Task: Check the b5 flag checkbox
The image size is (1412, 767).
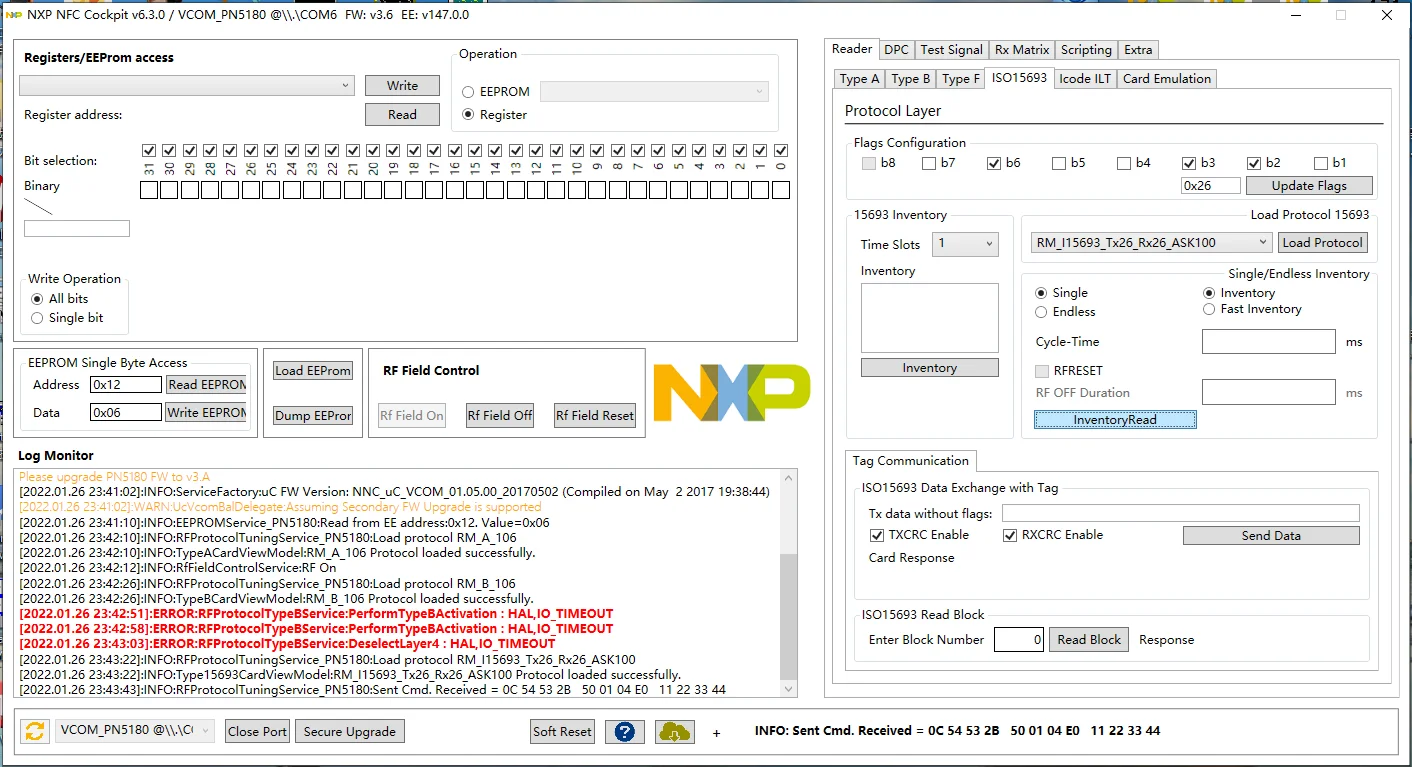Action: click(1059, 163)
